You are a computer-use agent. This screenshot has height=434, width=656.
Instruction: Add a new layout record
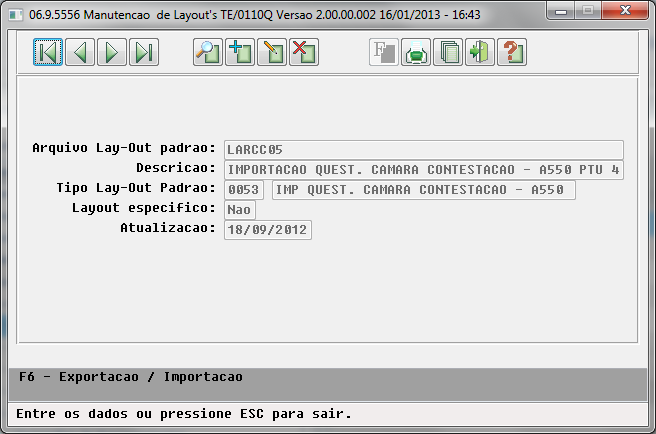point(240,52)
